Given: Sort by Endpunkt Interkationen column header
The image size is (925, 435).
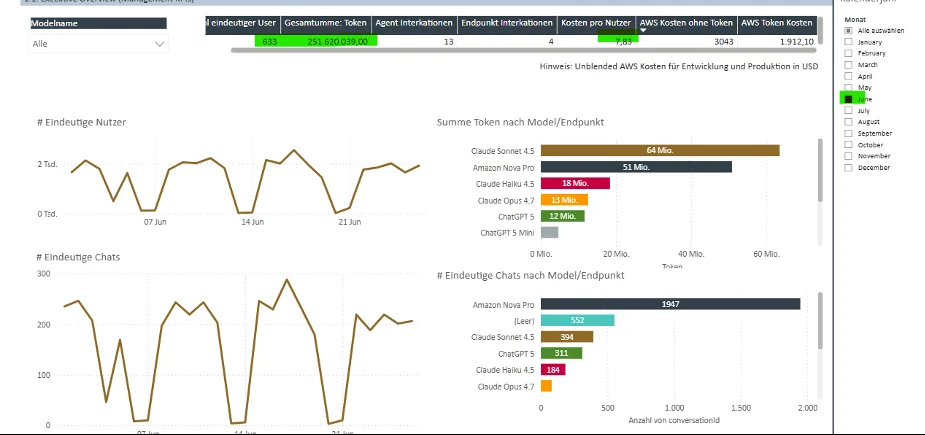Looking at the screenshot, I should (507, 23).
